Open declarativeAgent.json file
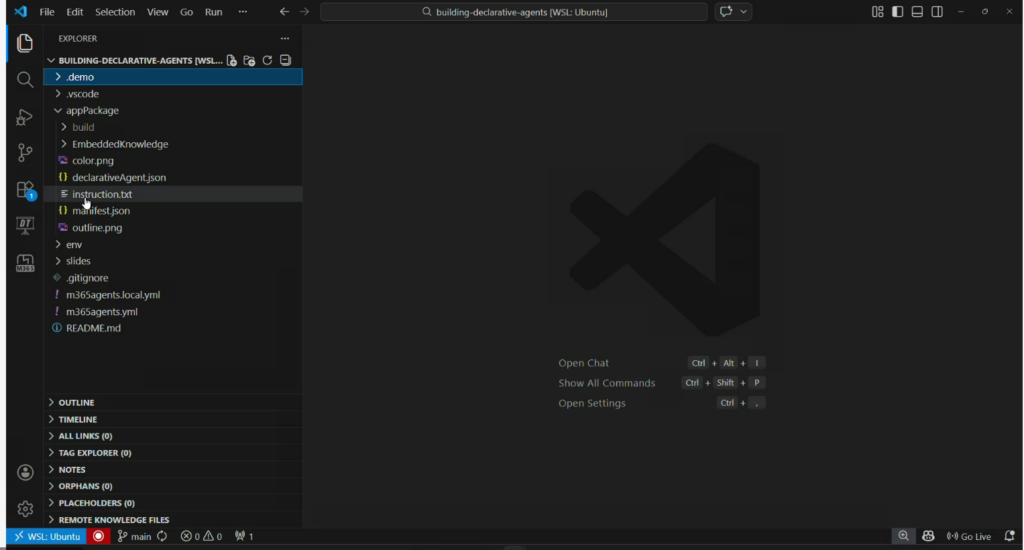Screen dimensions: 1024x550 coord(119,177)
